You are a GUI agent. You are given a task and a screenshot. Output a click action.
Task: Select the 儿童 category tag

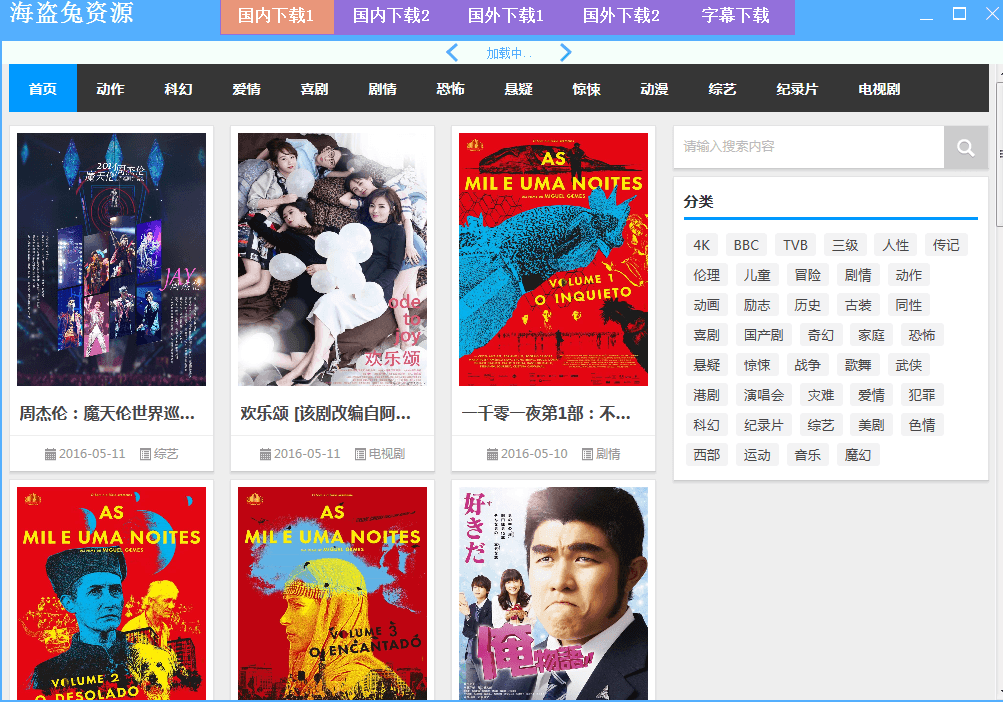pos(757,275)
